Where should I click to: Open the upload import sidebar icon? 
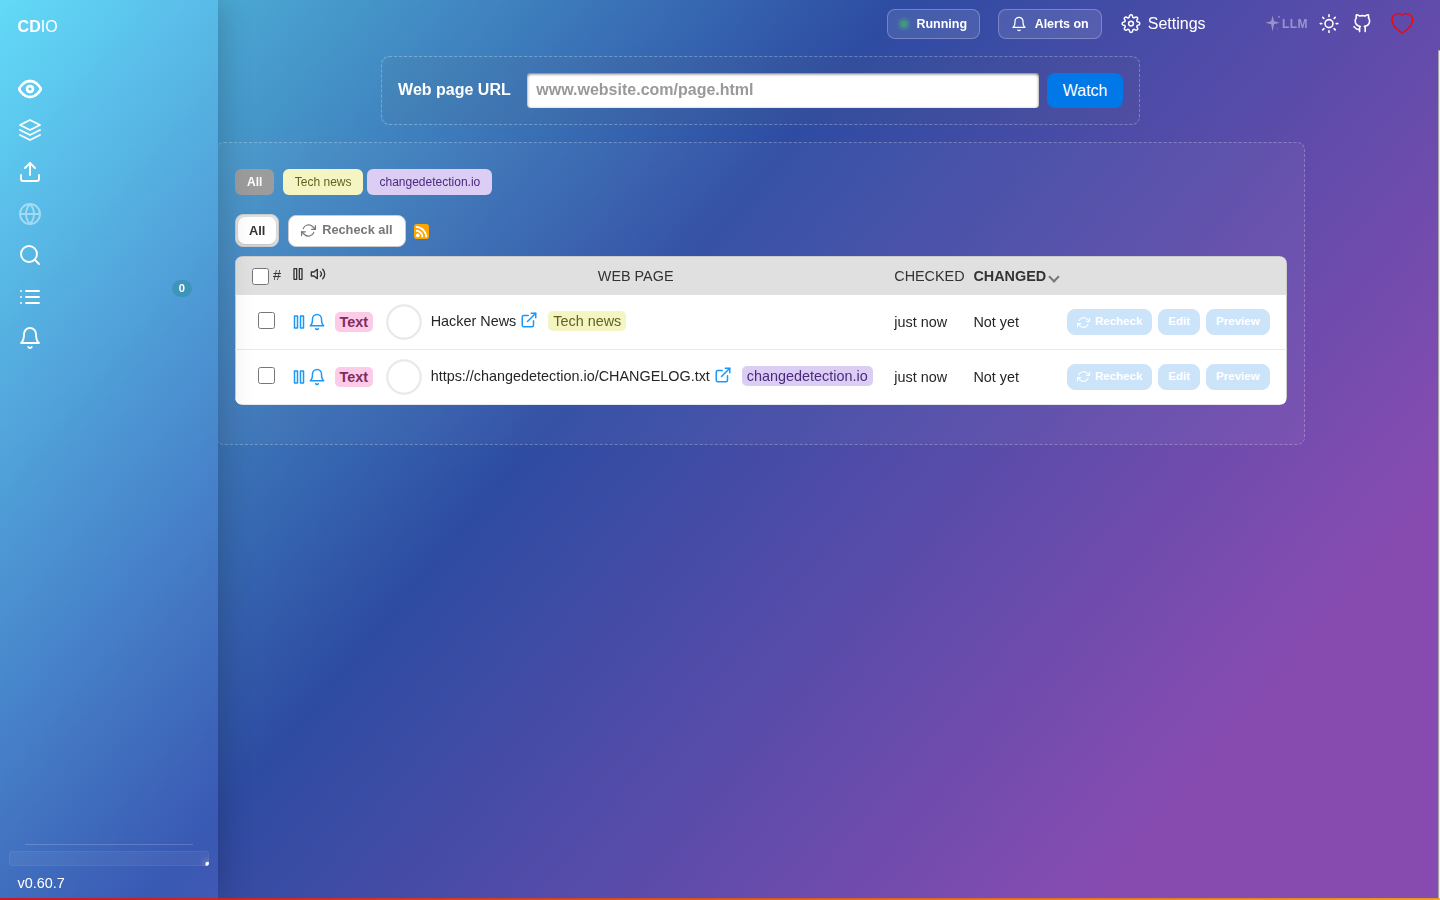pyautogui.click(x=30, y=172)
